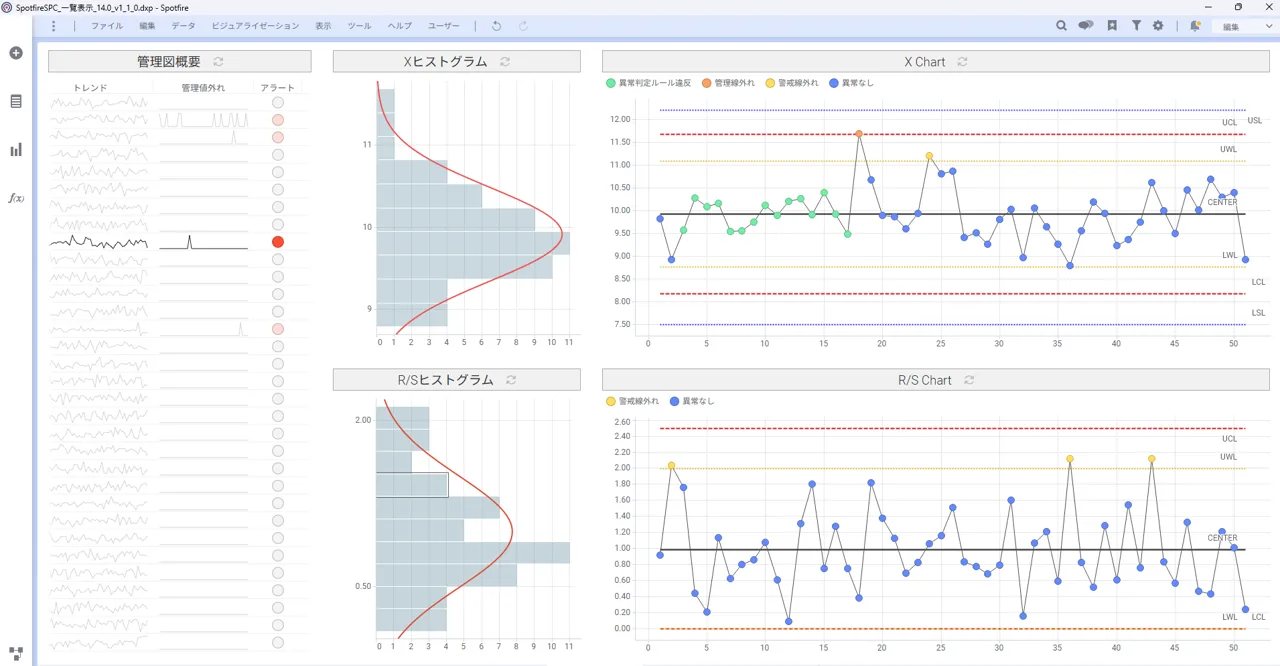1280x666 pixels.
Task: Refresh the 管理図概要 panel
Action: pyautogui.click(x=218, y=62)
